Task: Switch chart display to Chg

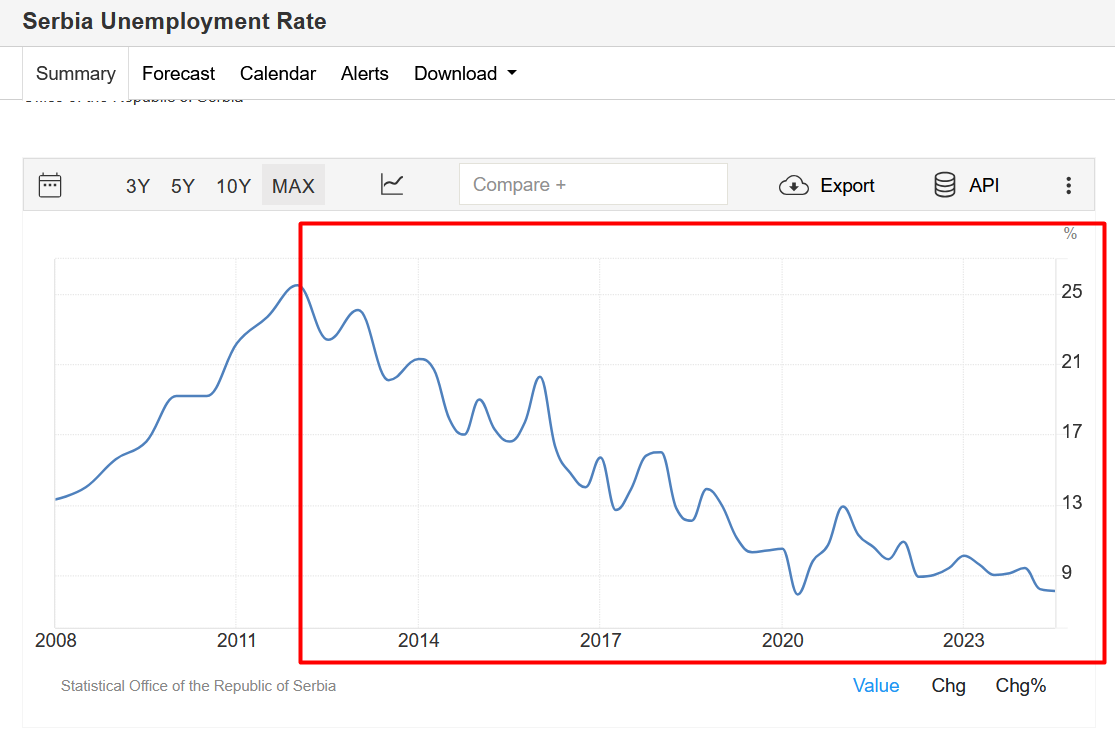Action: point(948,685)
